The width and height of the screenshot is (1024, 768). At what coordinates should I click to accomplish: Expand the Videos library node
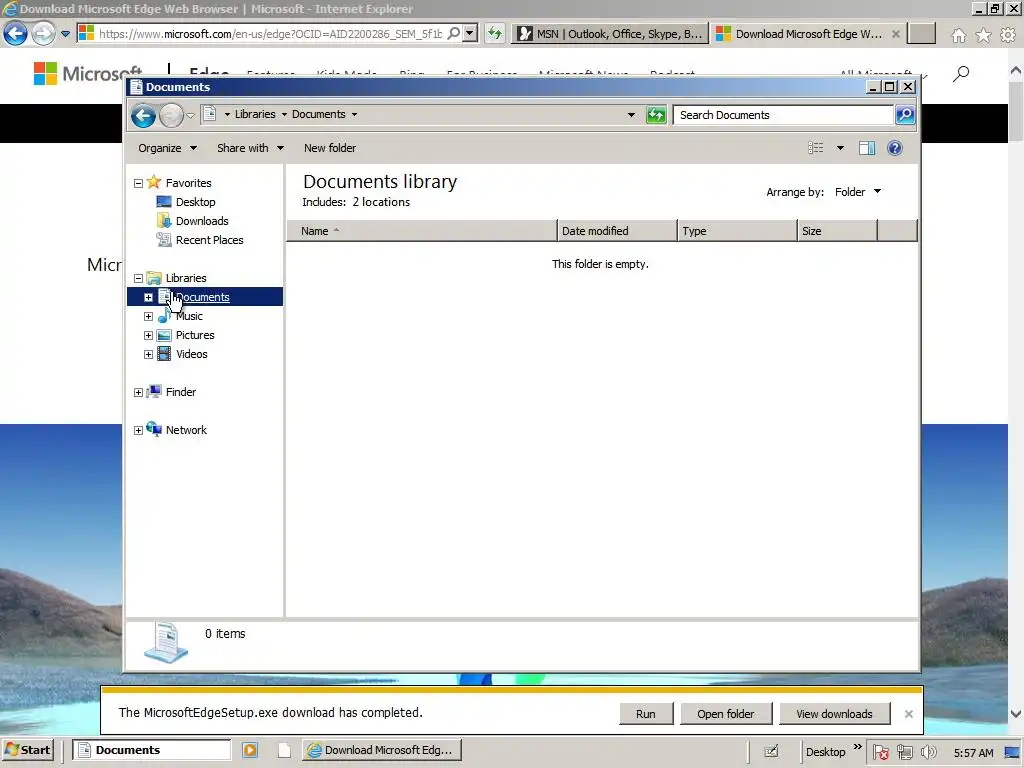tap(148, 355)
